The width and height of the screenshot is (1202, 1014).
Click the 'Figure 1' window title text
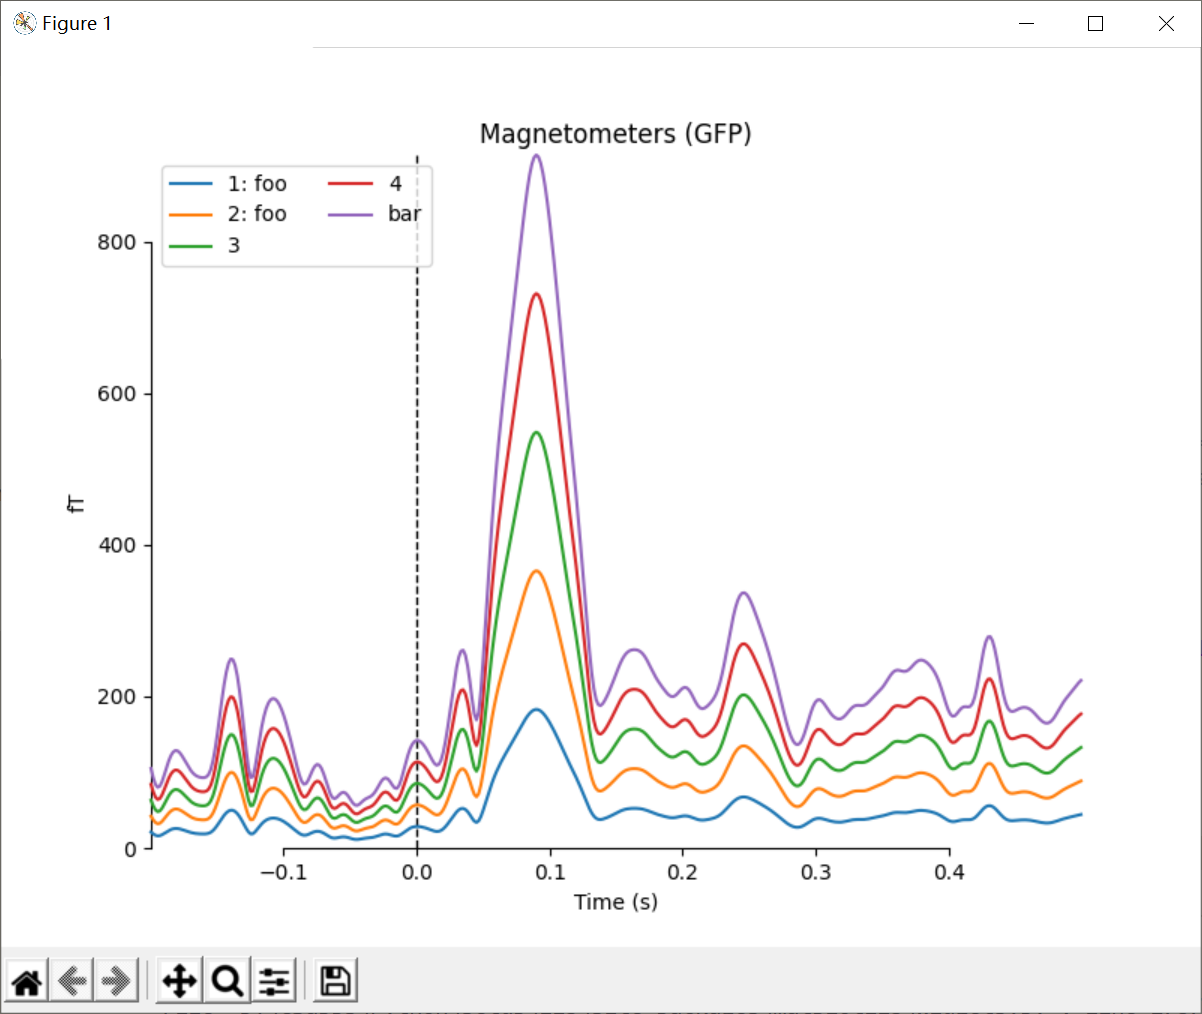pyautogui.click(x=77, y=23)
